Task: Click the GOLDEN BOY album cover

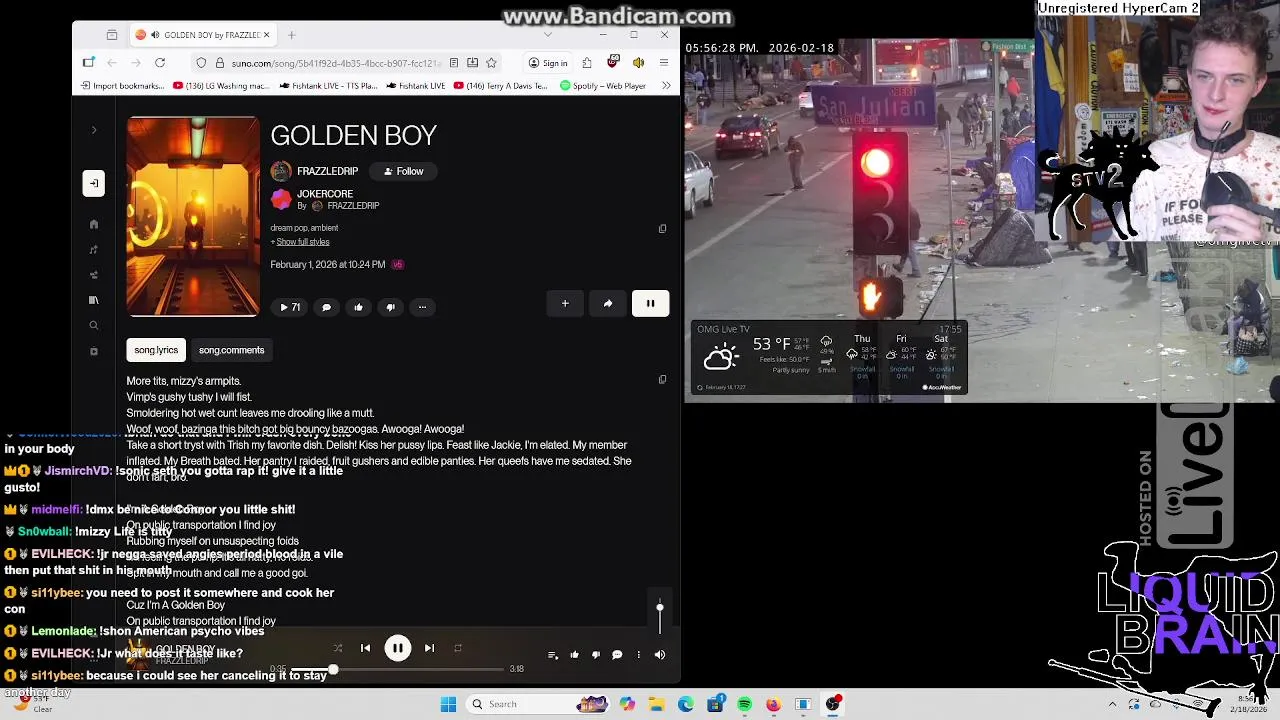Action: (x=193, y=217)
